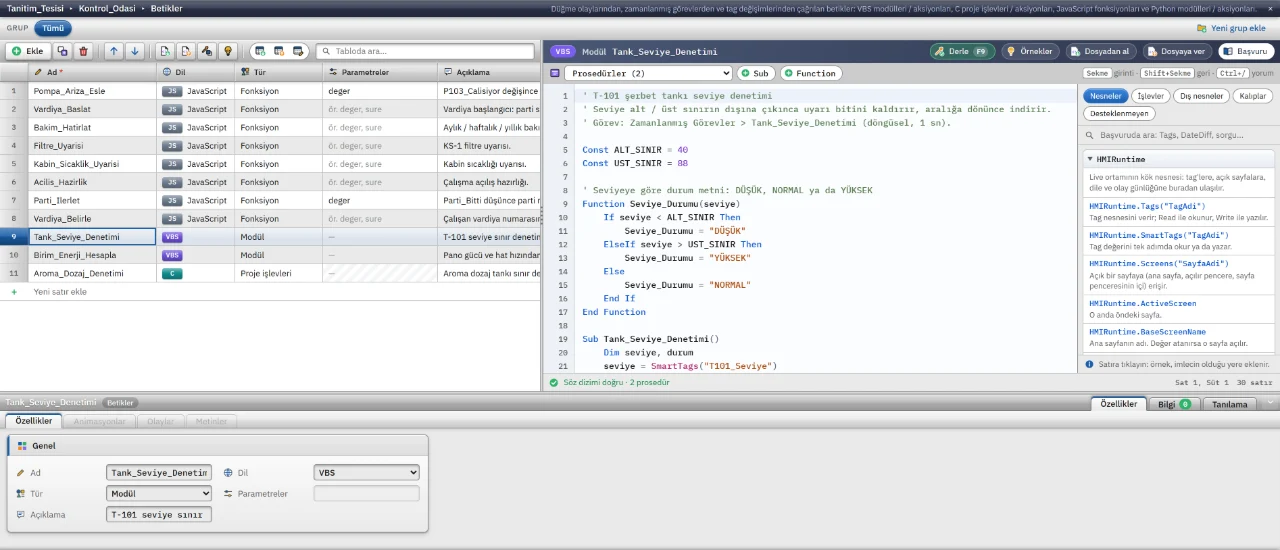Click the globe icon of the Dil column header
This screenshot has height=550, width=1280.
[166, 72]
